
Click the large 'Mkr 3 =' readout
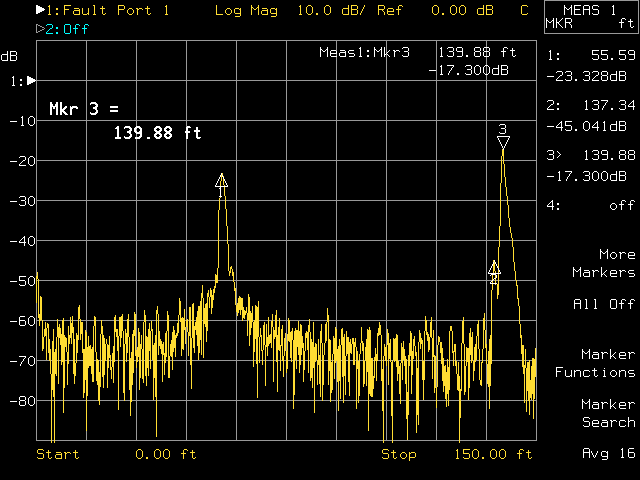(x=84, y=109)
